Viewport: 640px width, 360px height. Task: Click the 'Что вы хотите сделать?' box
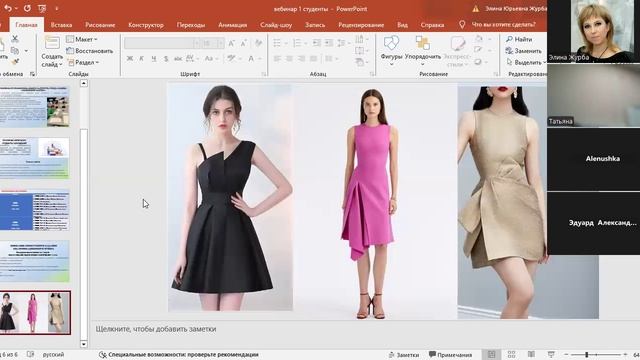(503, 24)
